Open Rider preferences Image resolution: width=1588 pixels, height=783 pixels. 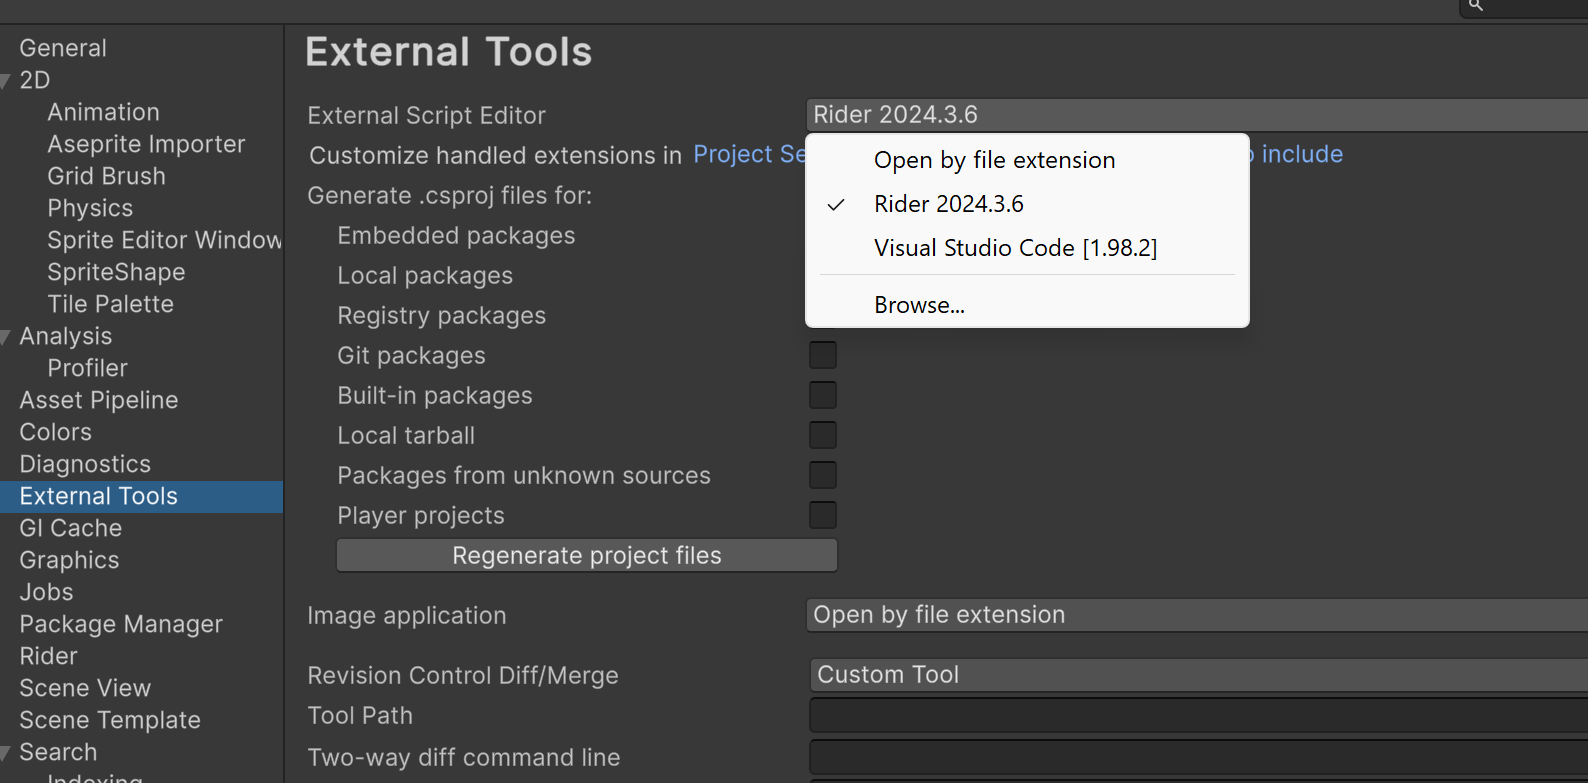coord(49,656)
